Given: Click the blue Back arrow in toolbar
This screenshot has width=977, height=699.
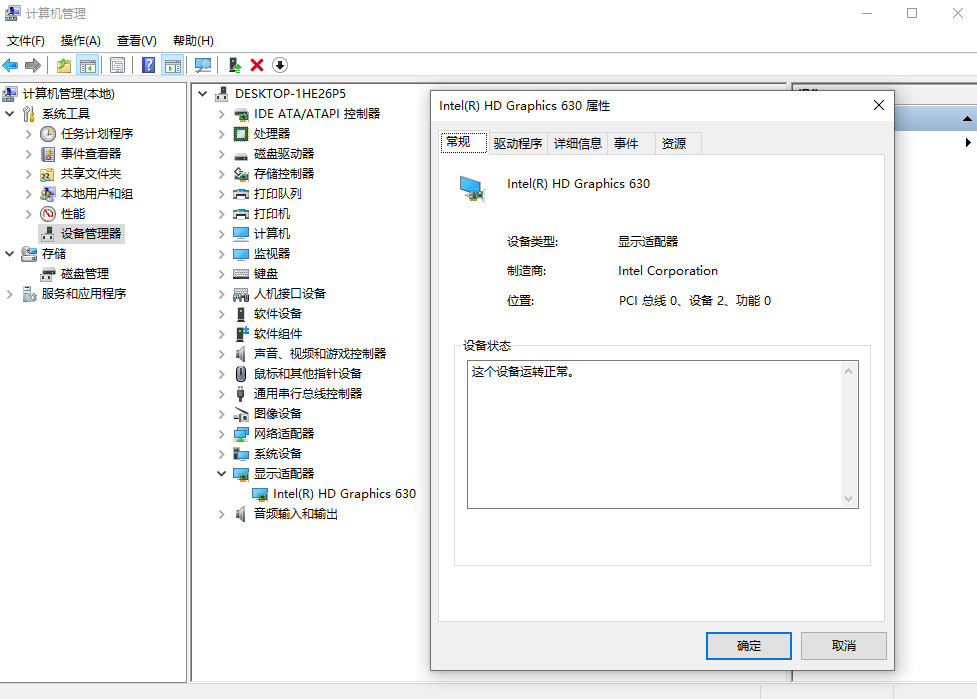Looking at the screenshot, I should [10, 65].
